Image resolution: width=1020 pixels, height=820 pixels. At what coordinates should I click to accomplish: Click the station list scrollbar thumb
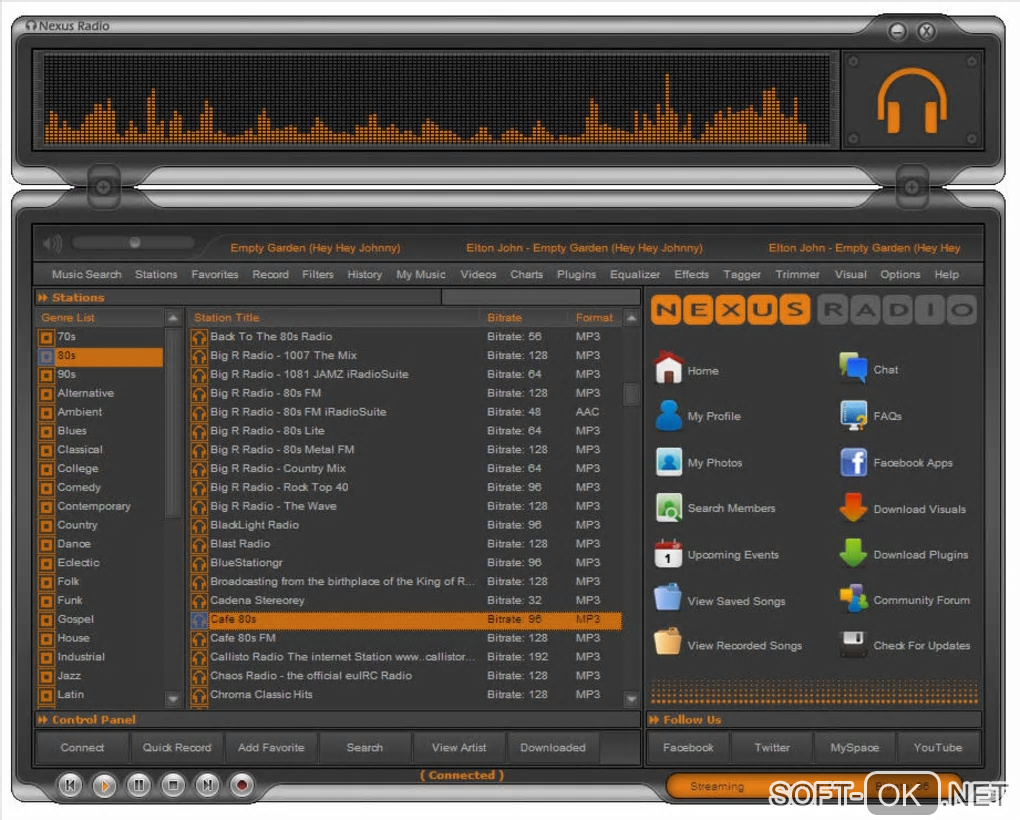pyautogui.click(x=631, y=394)
